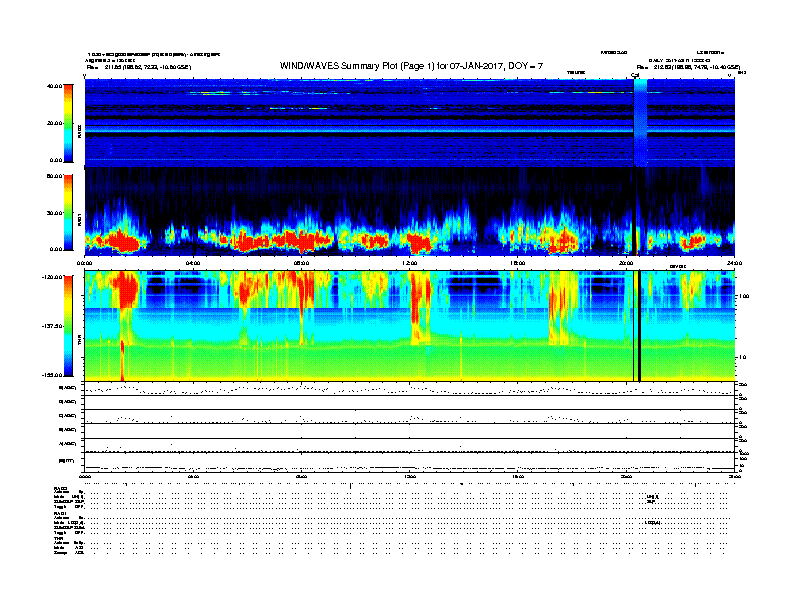Click the TNR panel color scale bar
This screenshot has width=792, height=612.
click(69, 326)
